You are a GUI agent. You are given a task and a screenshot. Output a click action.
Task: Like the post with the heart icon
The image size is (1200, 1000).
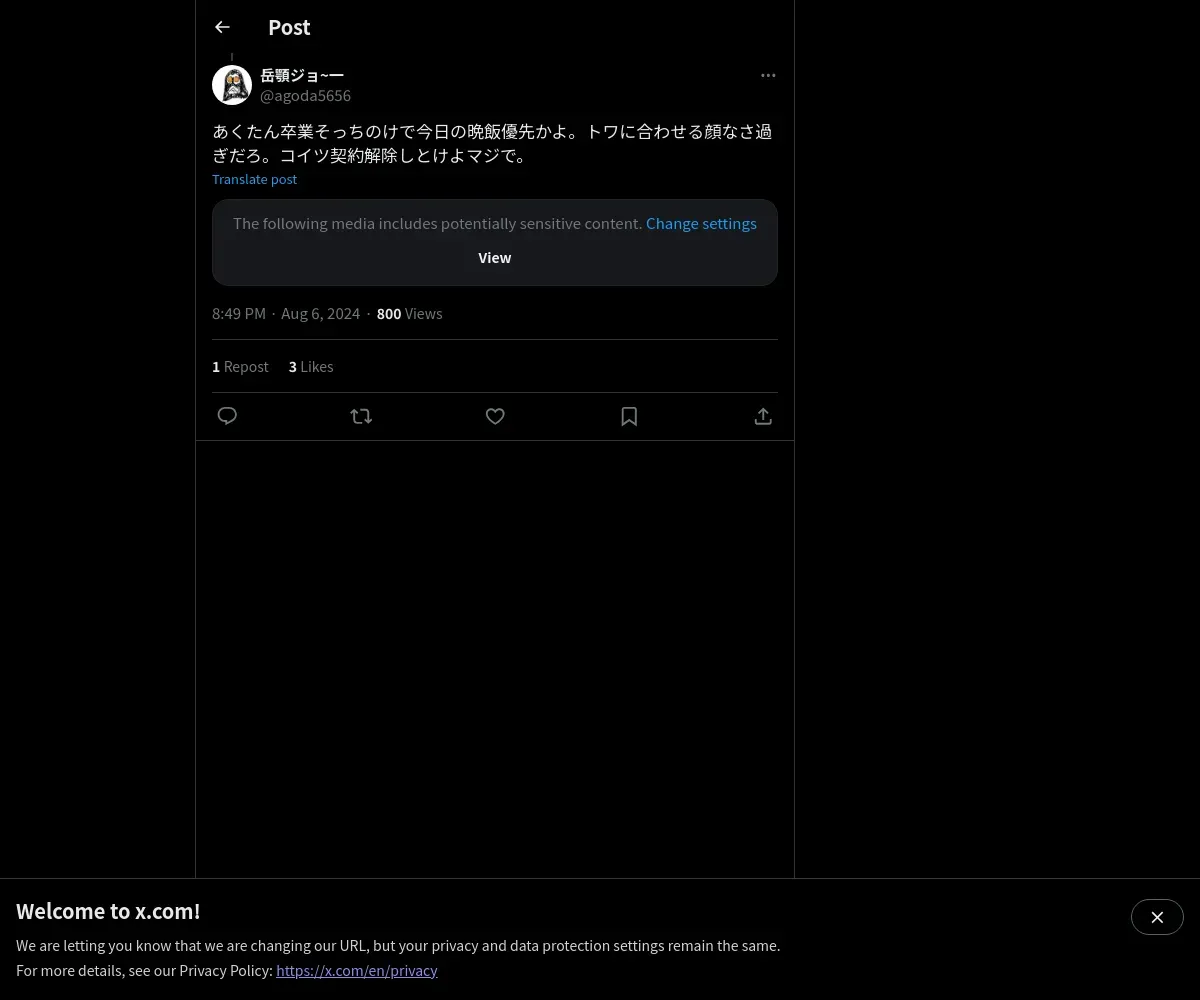495,416
